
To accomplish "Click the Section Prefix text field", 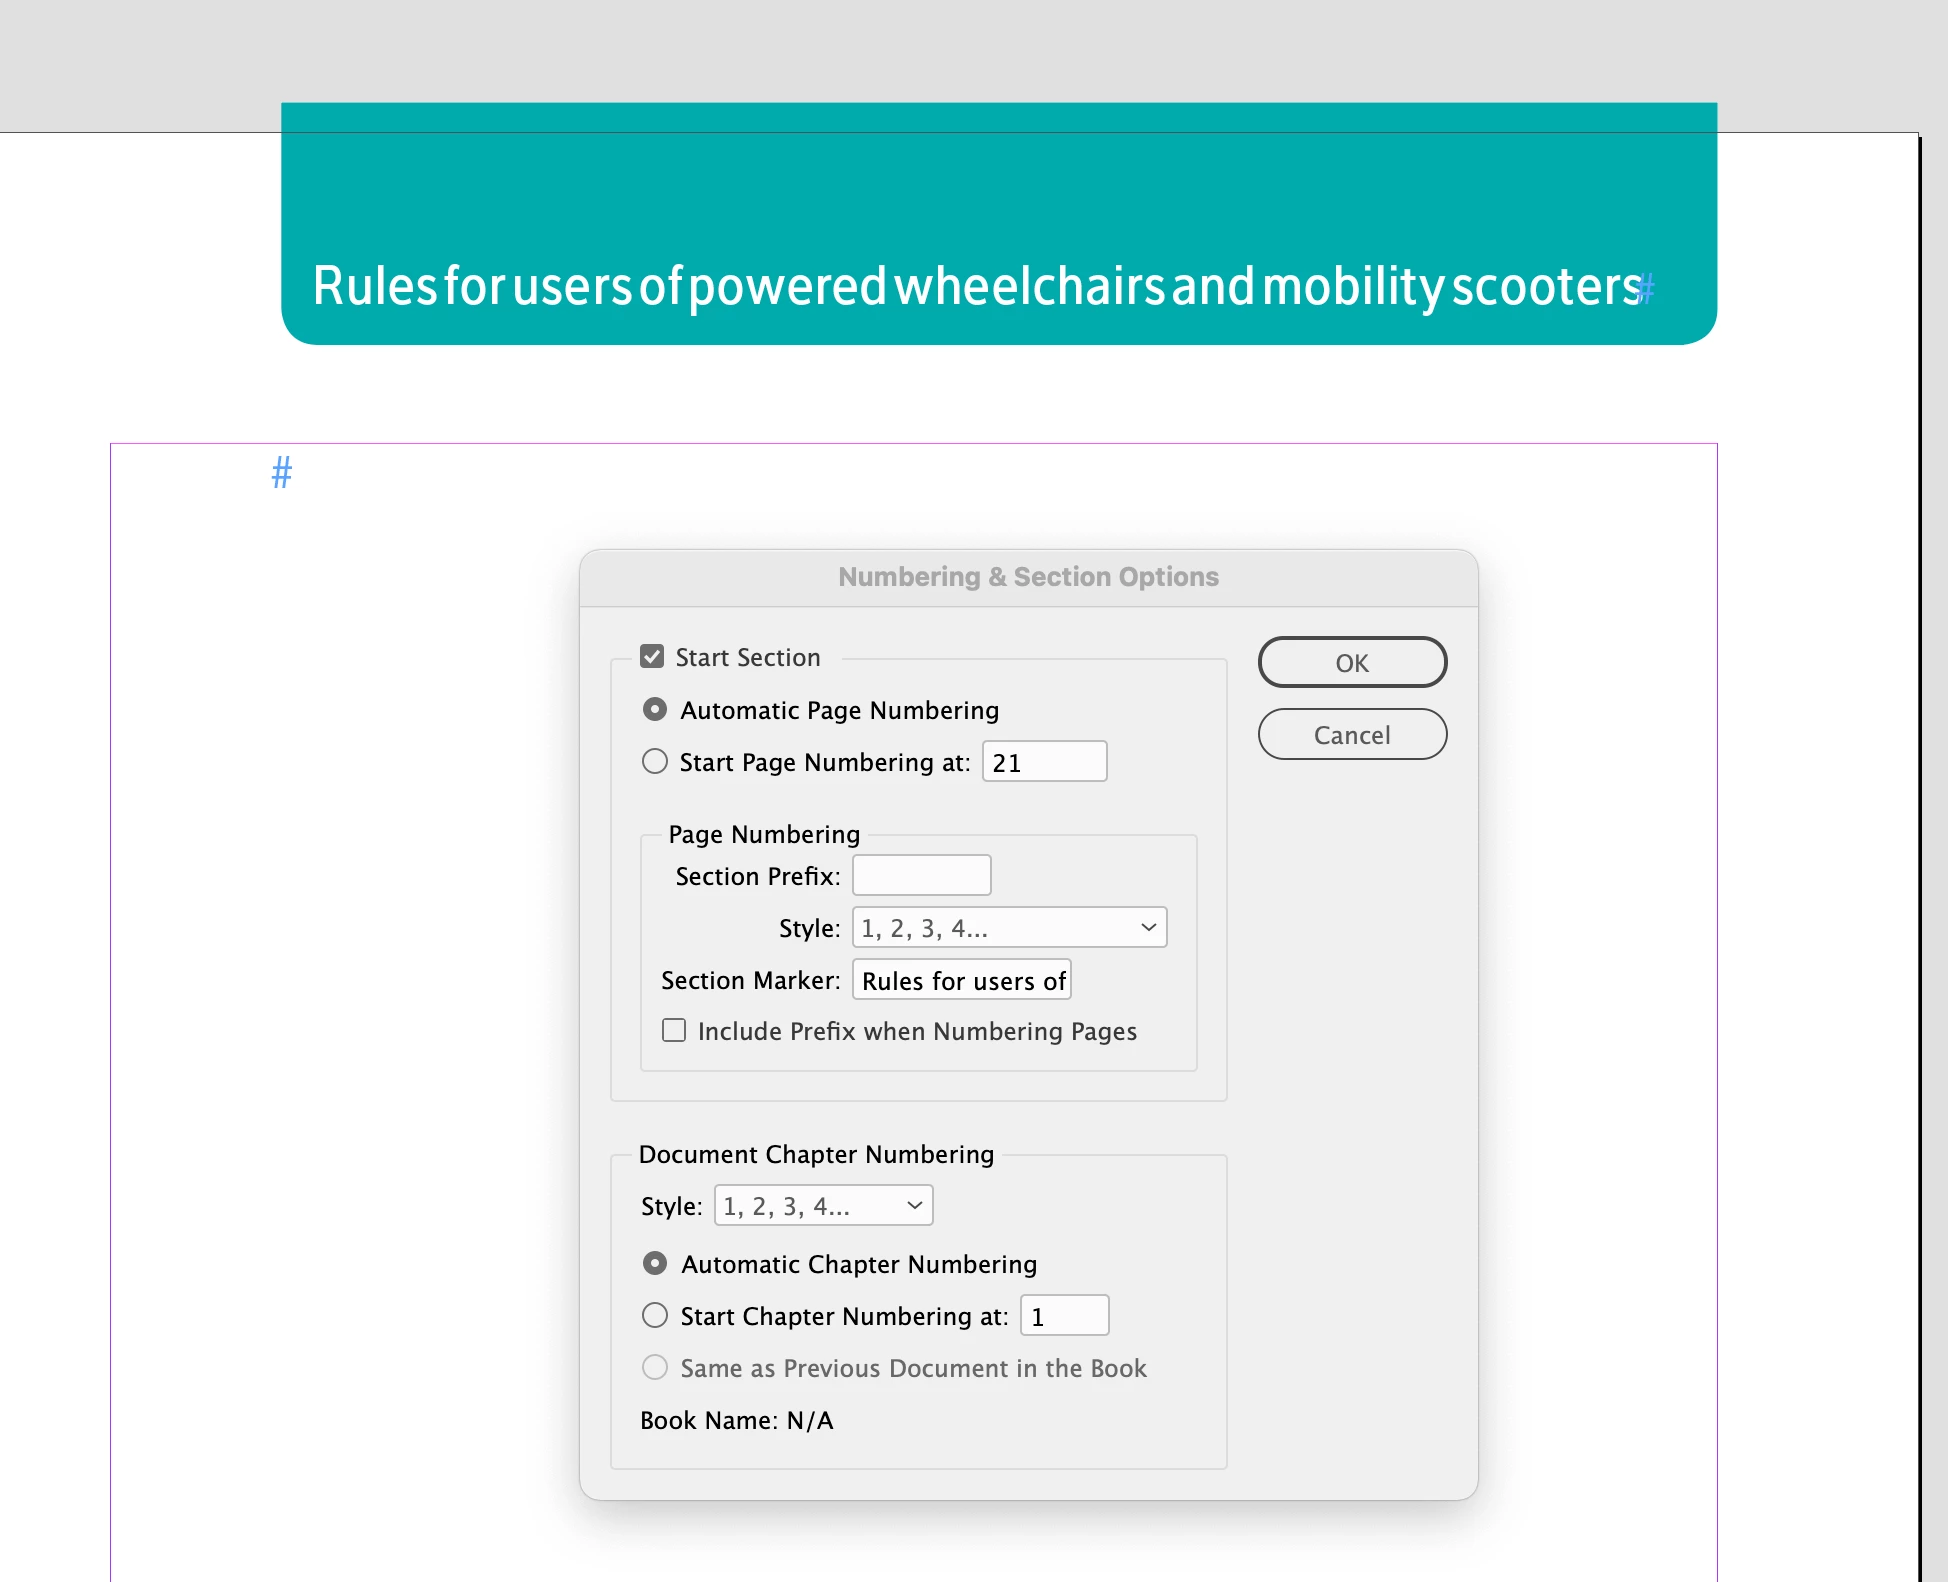I will click(x=921, y=876).
